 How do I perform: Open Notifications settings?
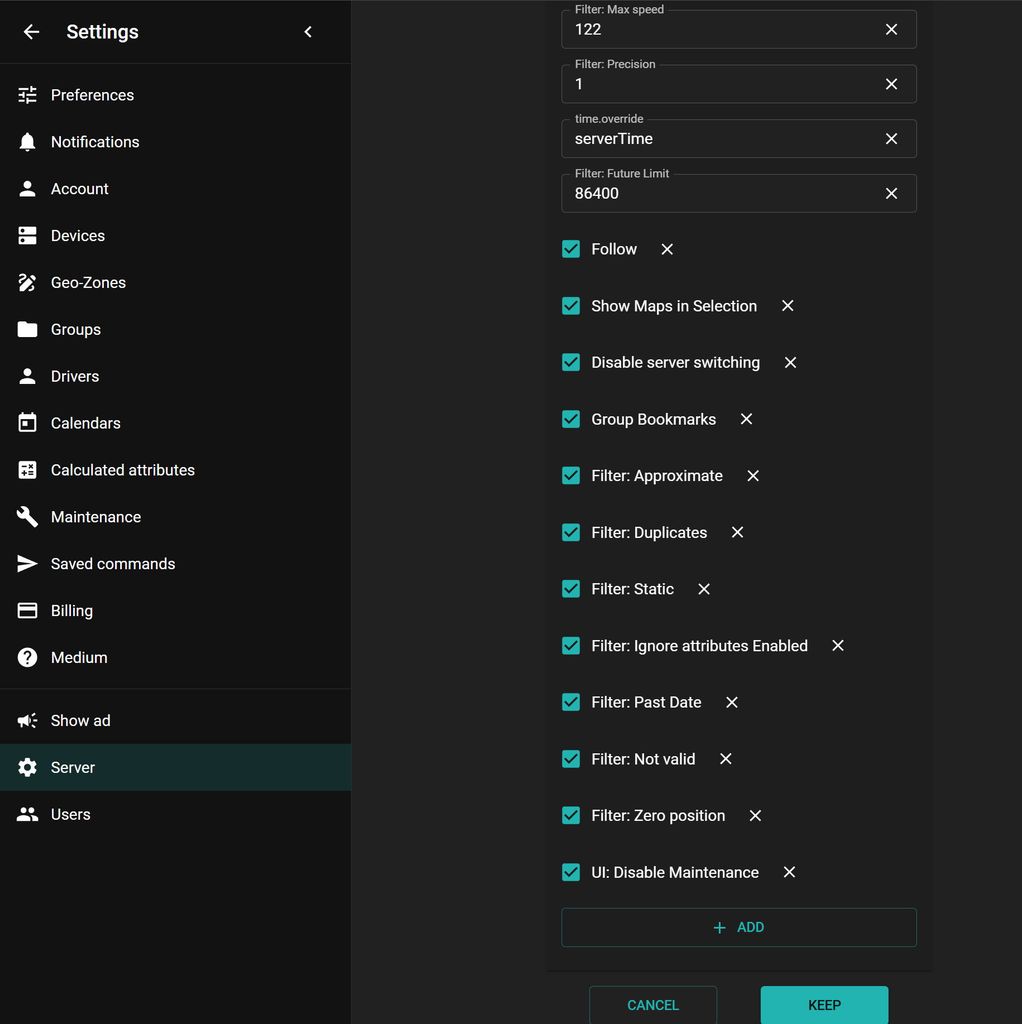pyautogui.click(x=175, y=142)
